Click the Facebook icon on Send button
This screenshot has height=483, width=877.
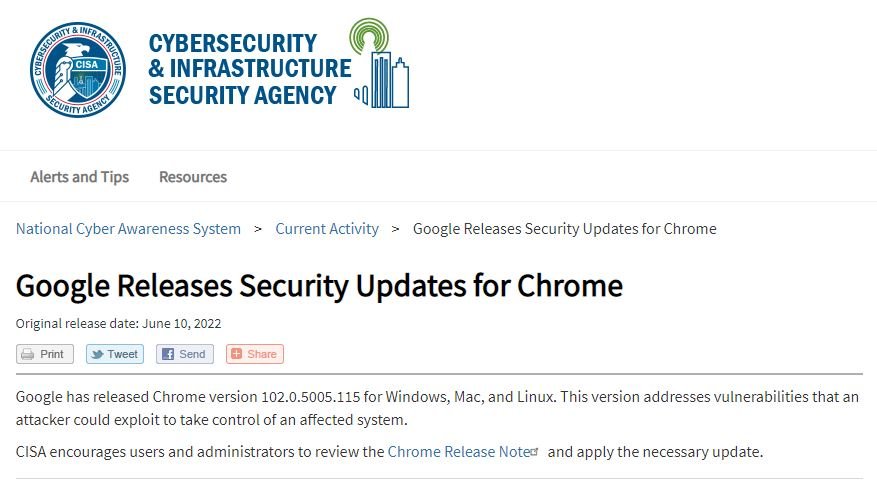[x=168, y=354]
